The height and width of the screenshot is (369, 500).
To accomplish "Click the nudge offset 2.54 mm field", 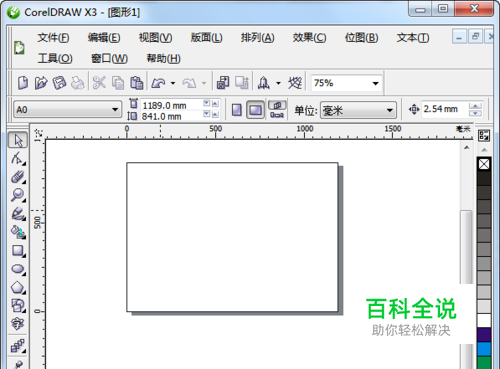I will [x=445, y=109].
